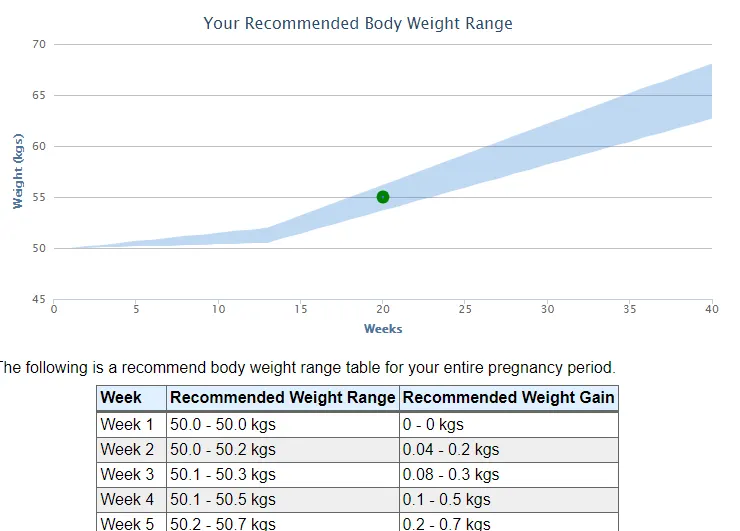Click the '50.1 - 50.3 kgs' range cell
Viewport: 740px width, 531px height.
(x=223, y=475)
